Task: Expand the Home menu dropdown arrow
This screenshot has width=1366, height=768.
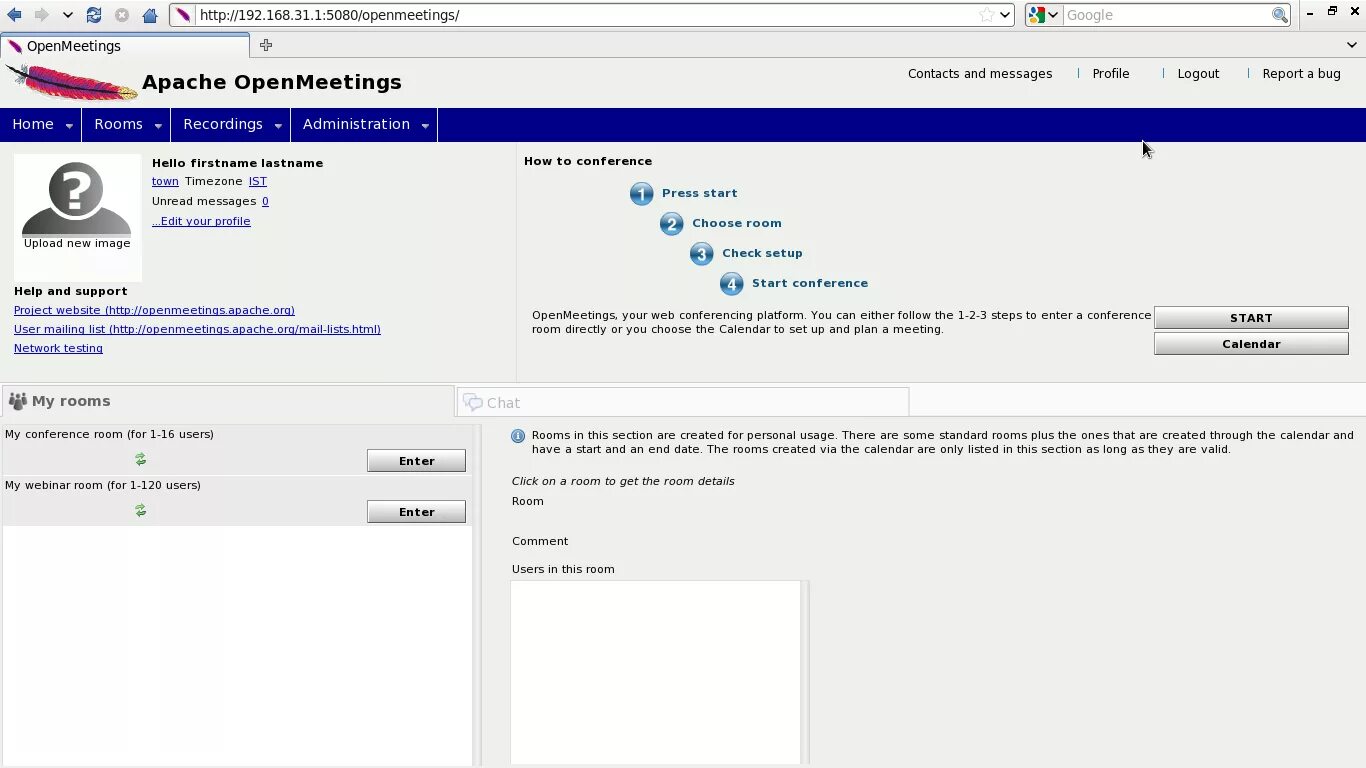Action: click(69, 126)
